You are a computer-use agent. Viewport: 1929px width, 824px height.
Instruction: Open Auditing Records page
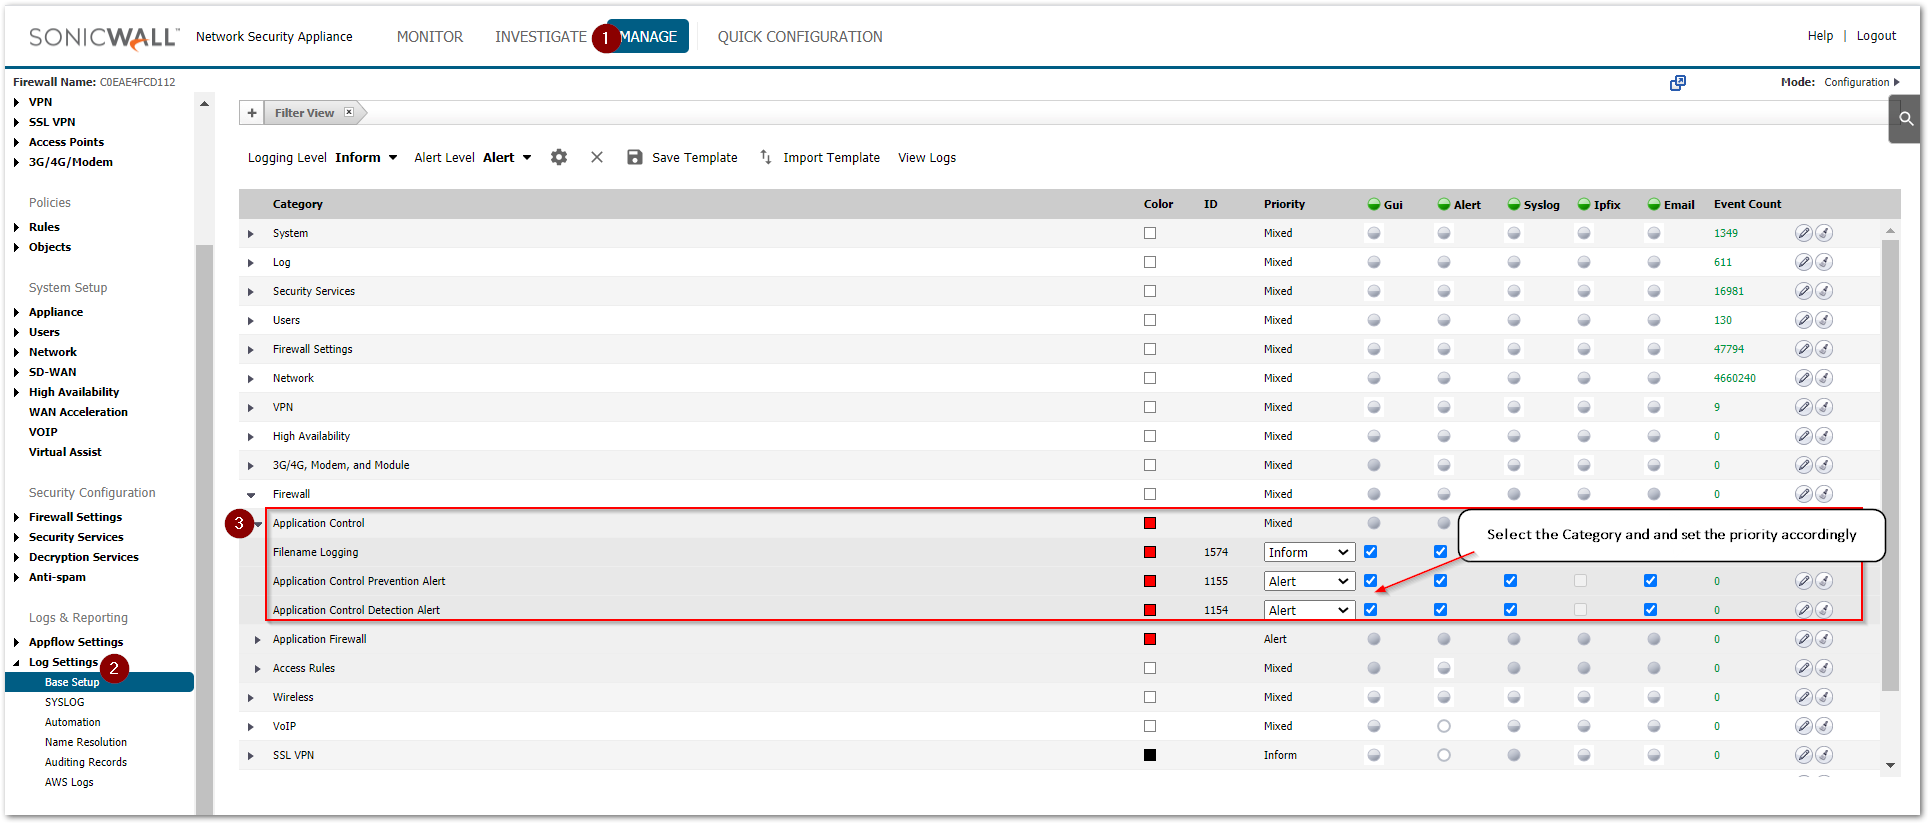(86, 762)
